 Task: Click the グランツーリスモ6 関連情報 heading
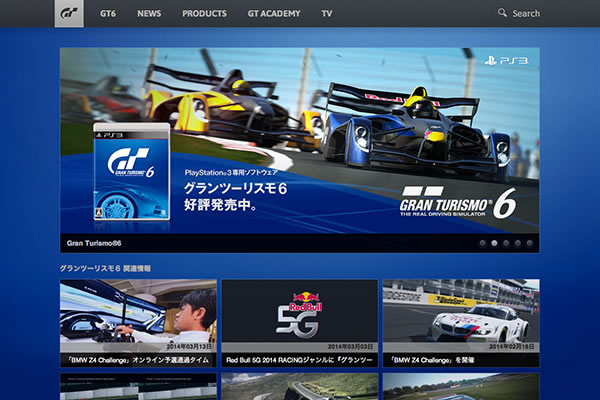pos(105,268)
